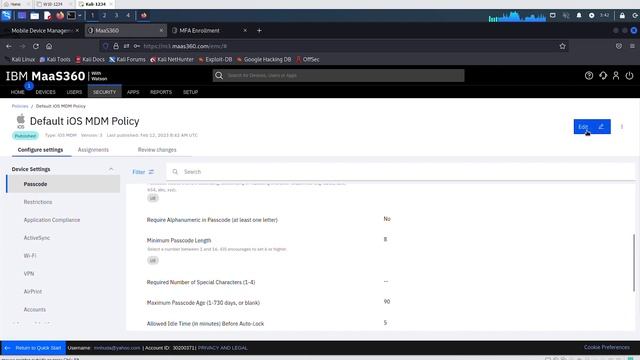The height and width of the screenshot is (360, 640).
Task: Launch Firefox from the Kali panel
Action: (60, 16)
